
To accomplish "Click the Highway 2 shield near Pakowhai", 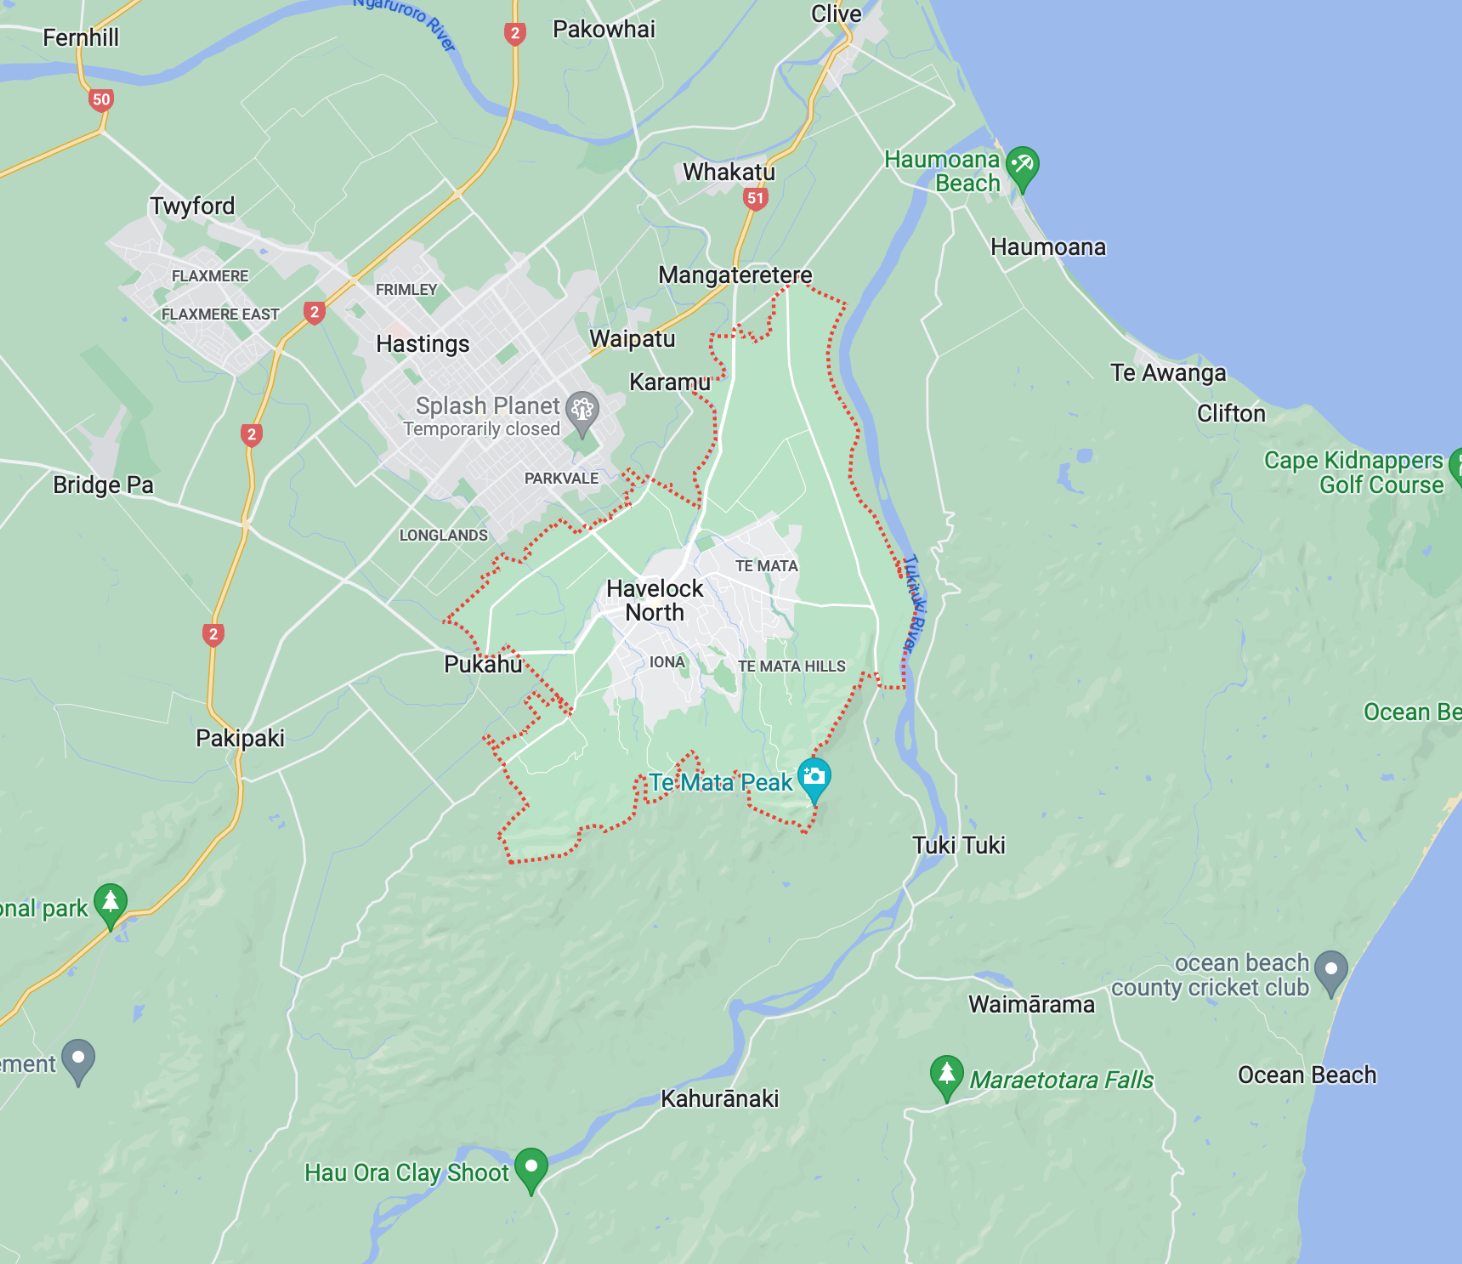I will coord(515,34).
